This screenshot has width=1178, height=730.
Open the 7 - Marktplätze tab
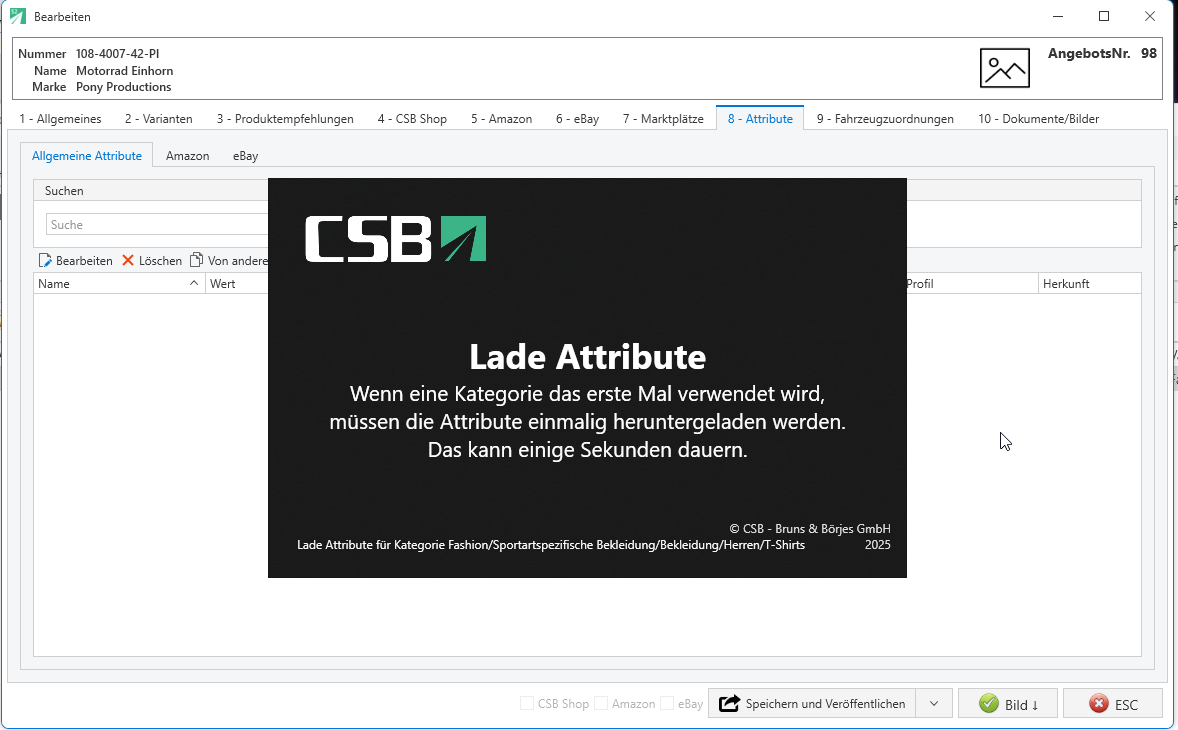(x=663, y=119)
